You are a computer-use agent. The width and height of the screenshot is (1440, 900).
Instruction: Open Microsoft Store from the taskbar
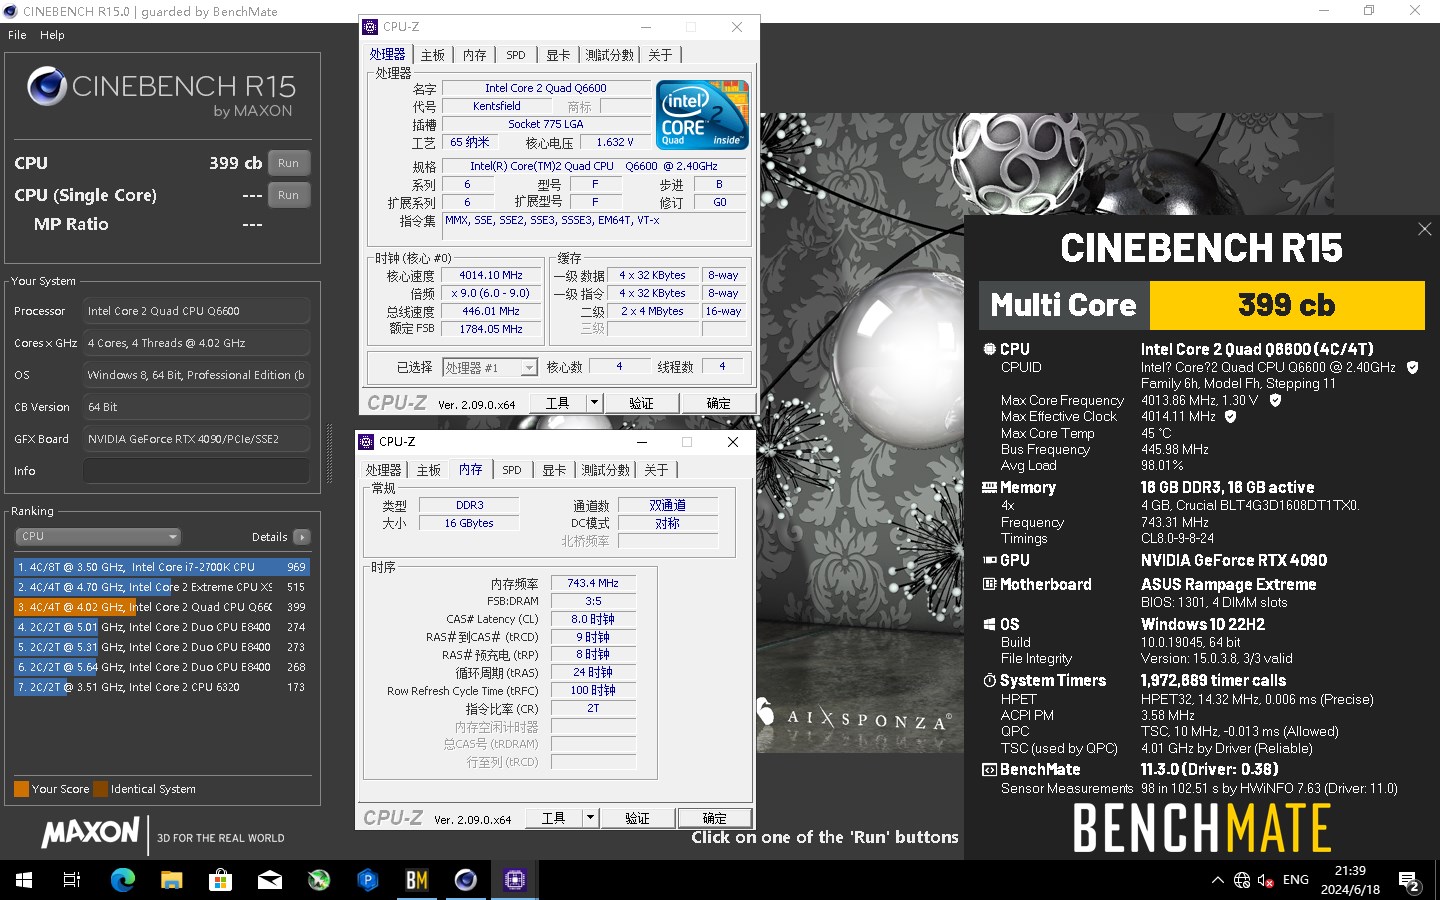pyautogui.click(x=220, y=880)
